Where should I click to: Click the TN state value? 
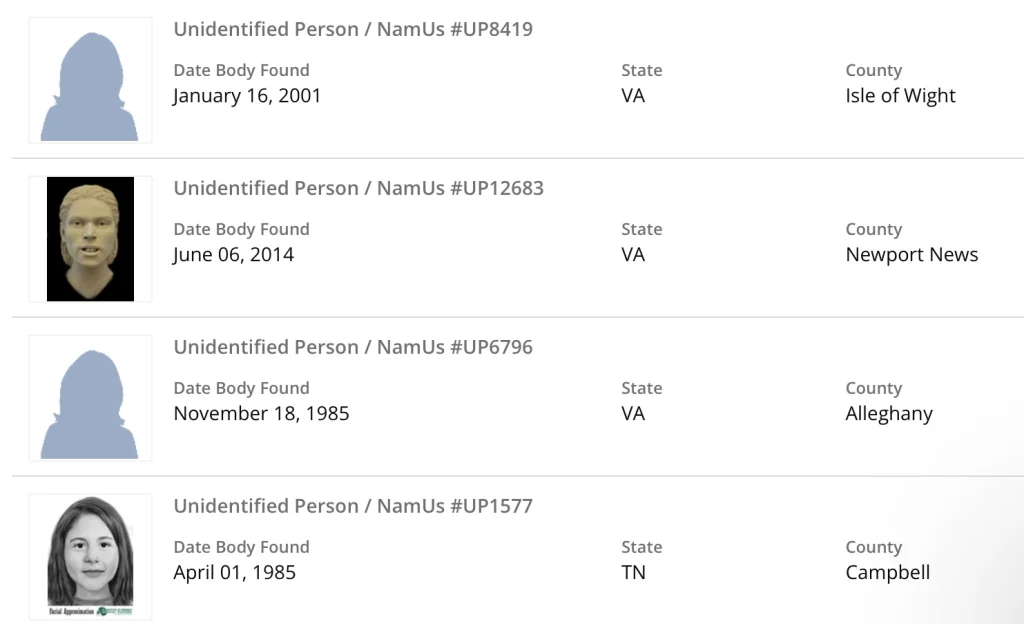(633, 573)
